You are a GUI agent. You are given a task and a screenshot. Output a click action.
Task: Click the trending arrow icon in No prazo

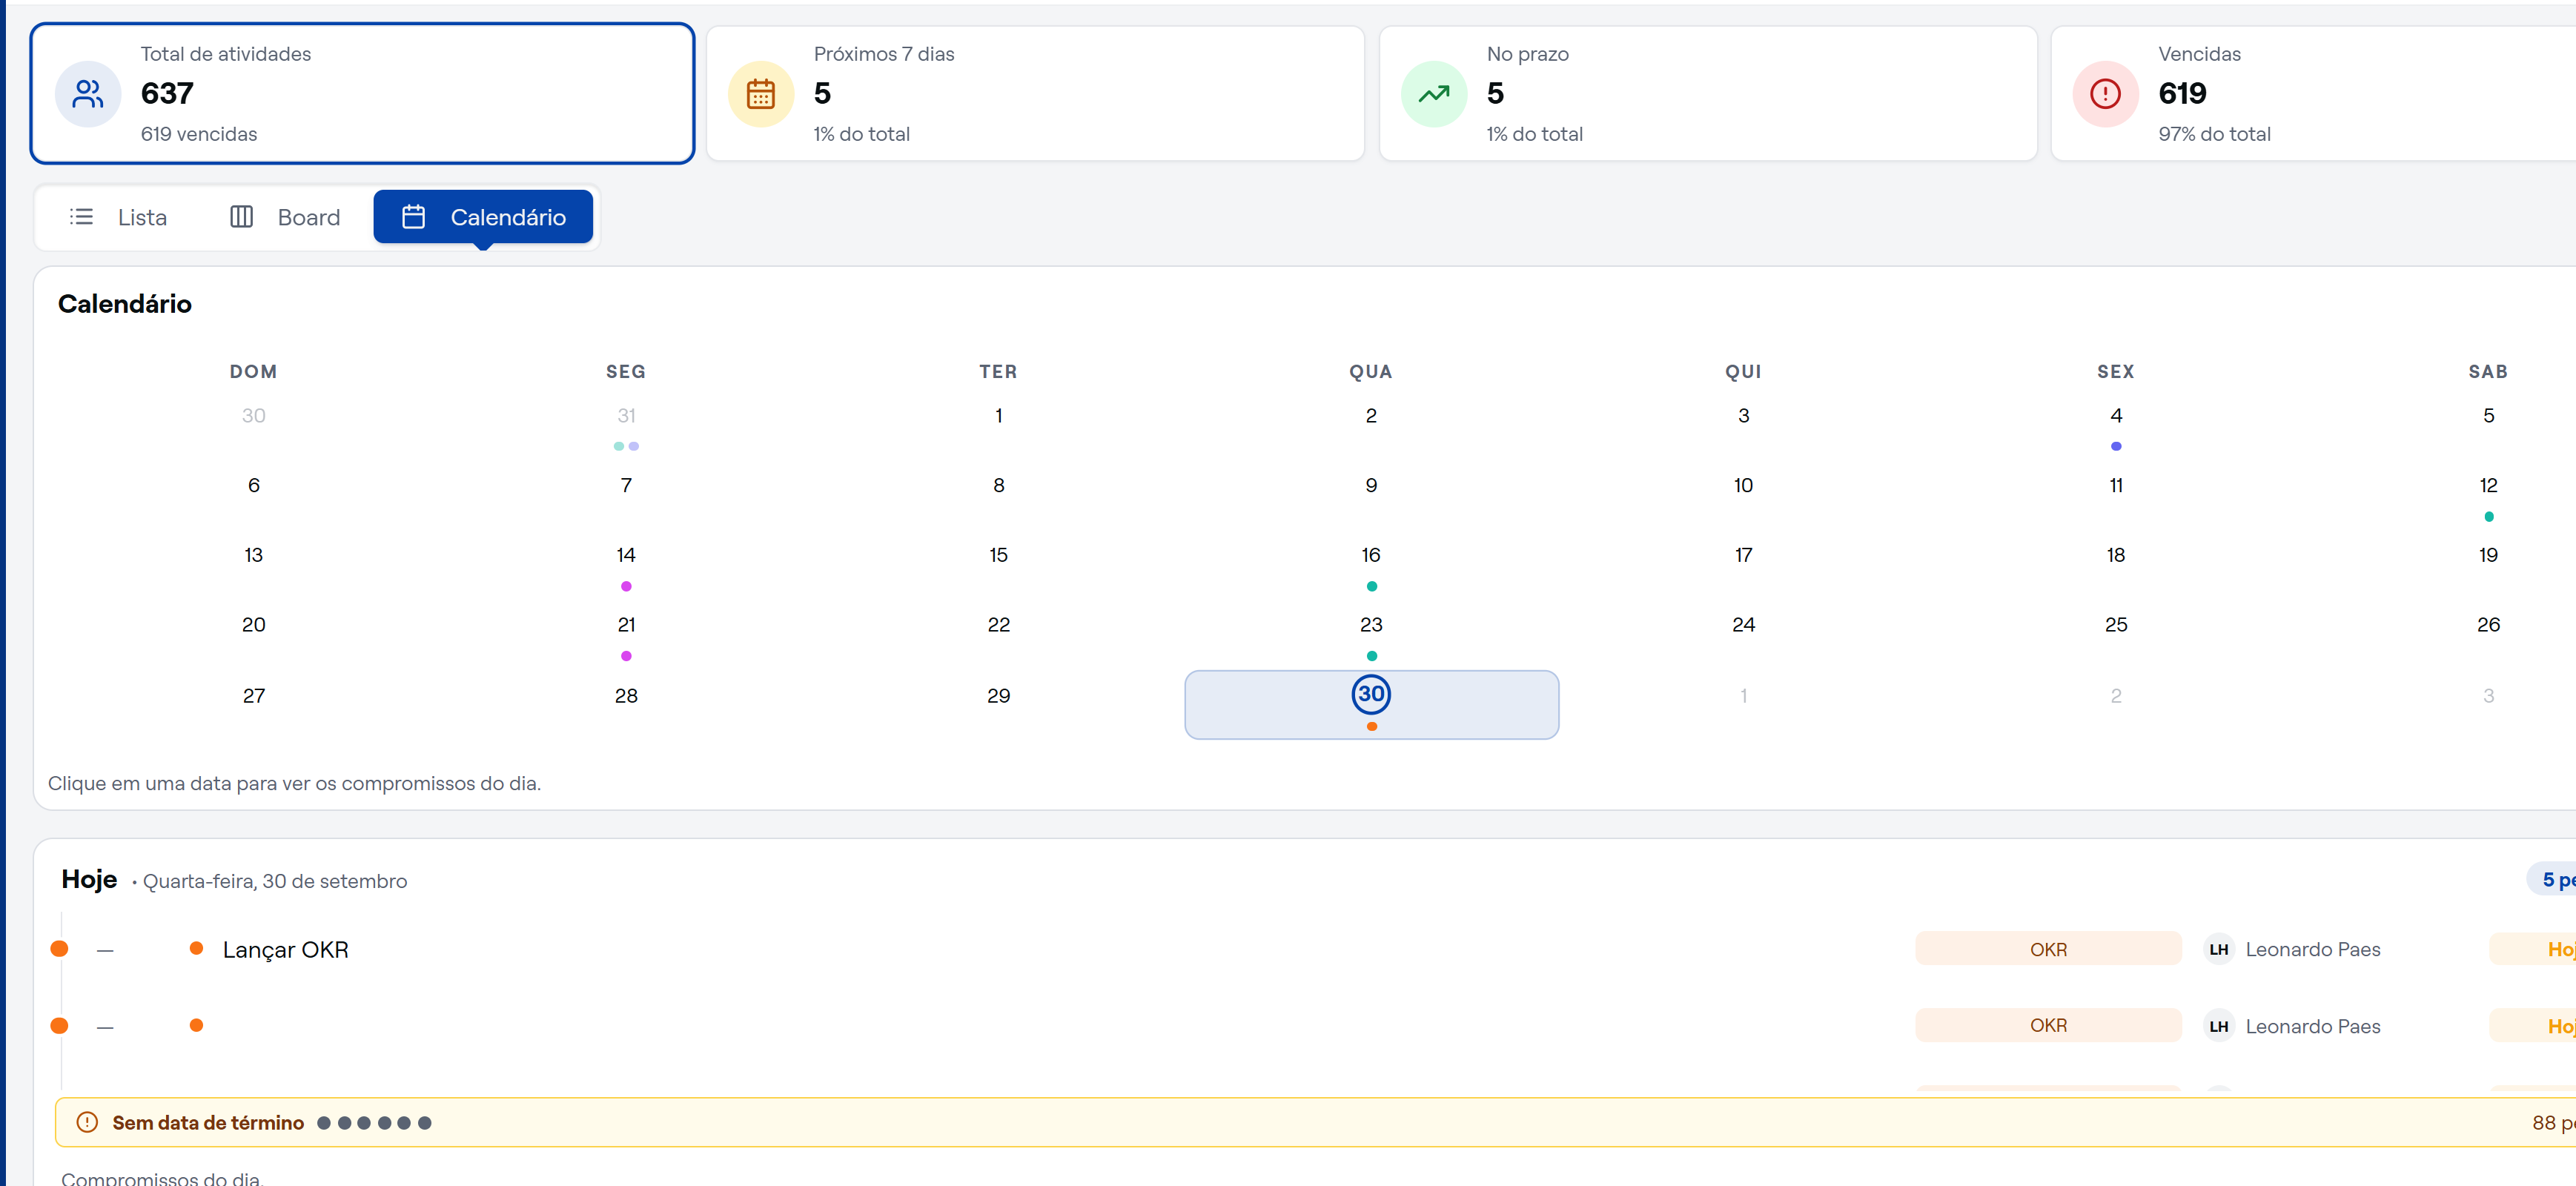[x=1433, y=94]
